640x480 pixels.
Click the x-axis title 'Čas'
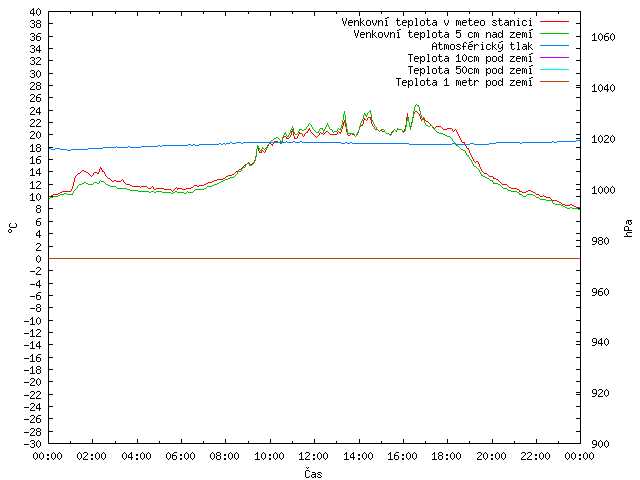[313, 473]
